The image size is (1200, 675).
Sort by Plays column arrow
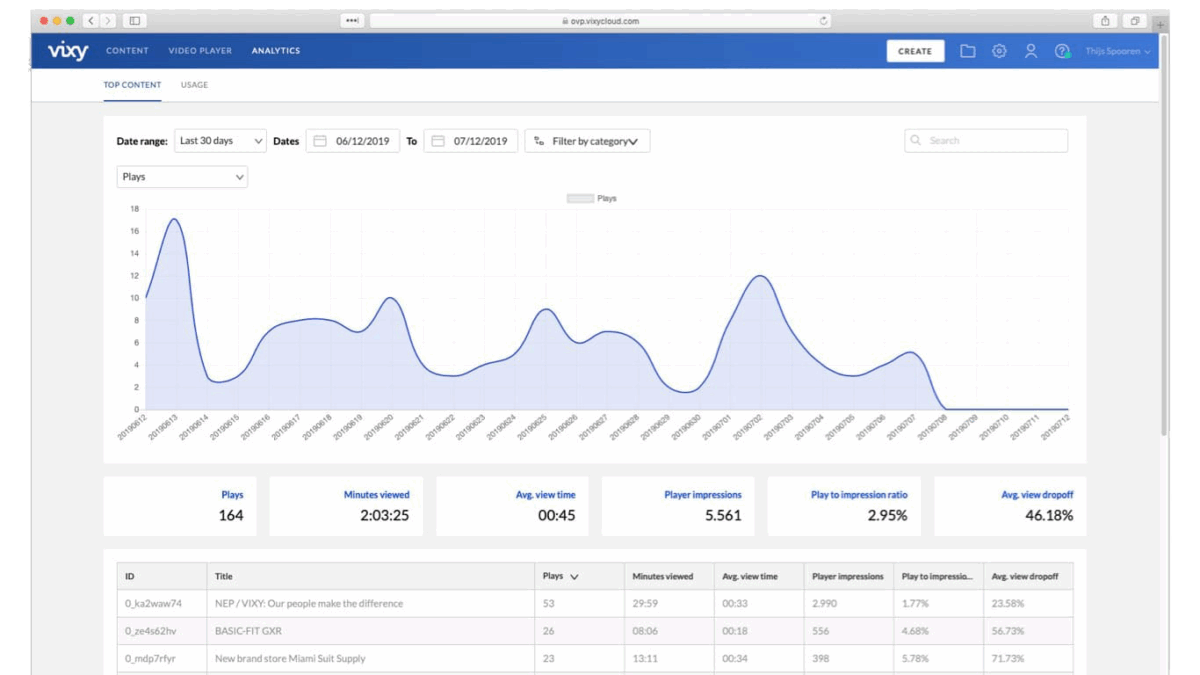[574, 577]
